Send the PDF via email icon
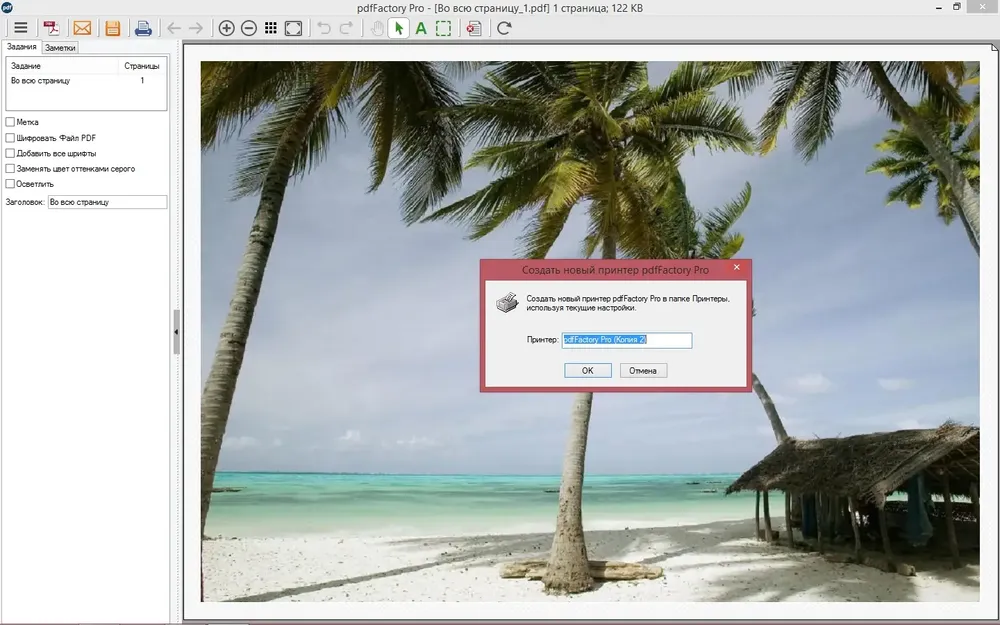The height and width of the screenshot is (625, 1000). [x=82, y=28]
